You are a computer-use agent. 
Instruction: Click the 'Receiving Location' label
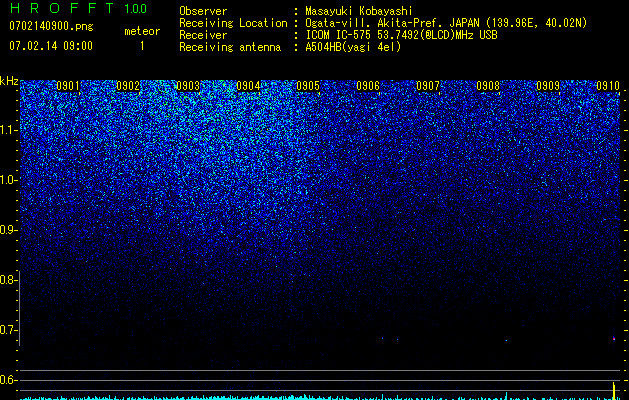point(233,23)
